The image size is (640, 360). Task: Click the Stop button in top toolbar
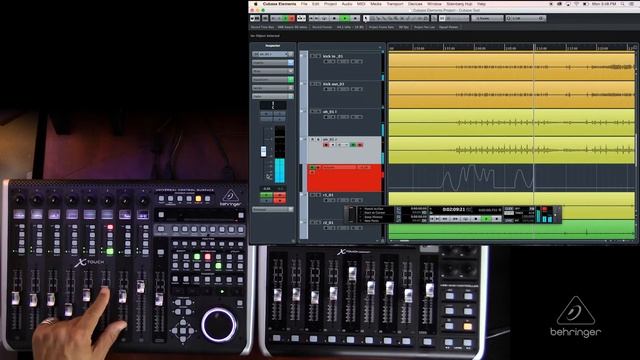click(x=334, y=18)
